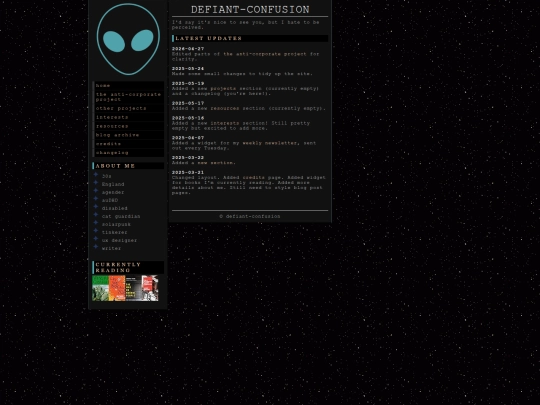540x405 pixels.
Task: Click 'writer' in the About Me list
Action: point(111,249)
